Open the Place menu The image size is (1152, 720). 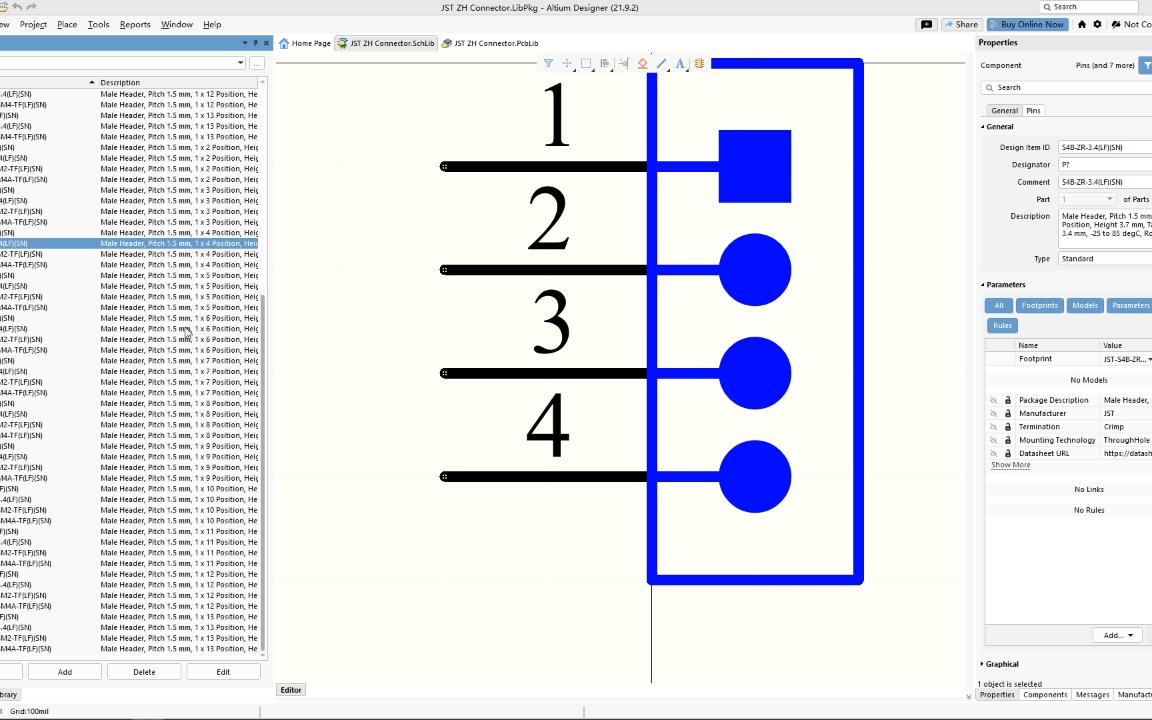[67, 24]
